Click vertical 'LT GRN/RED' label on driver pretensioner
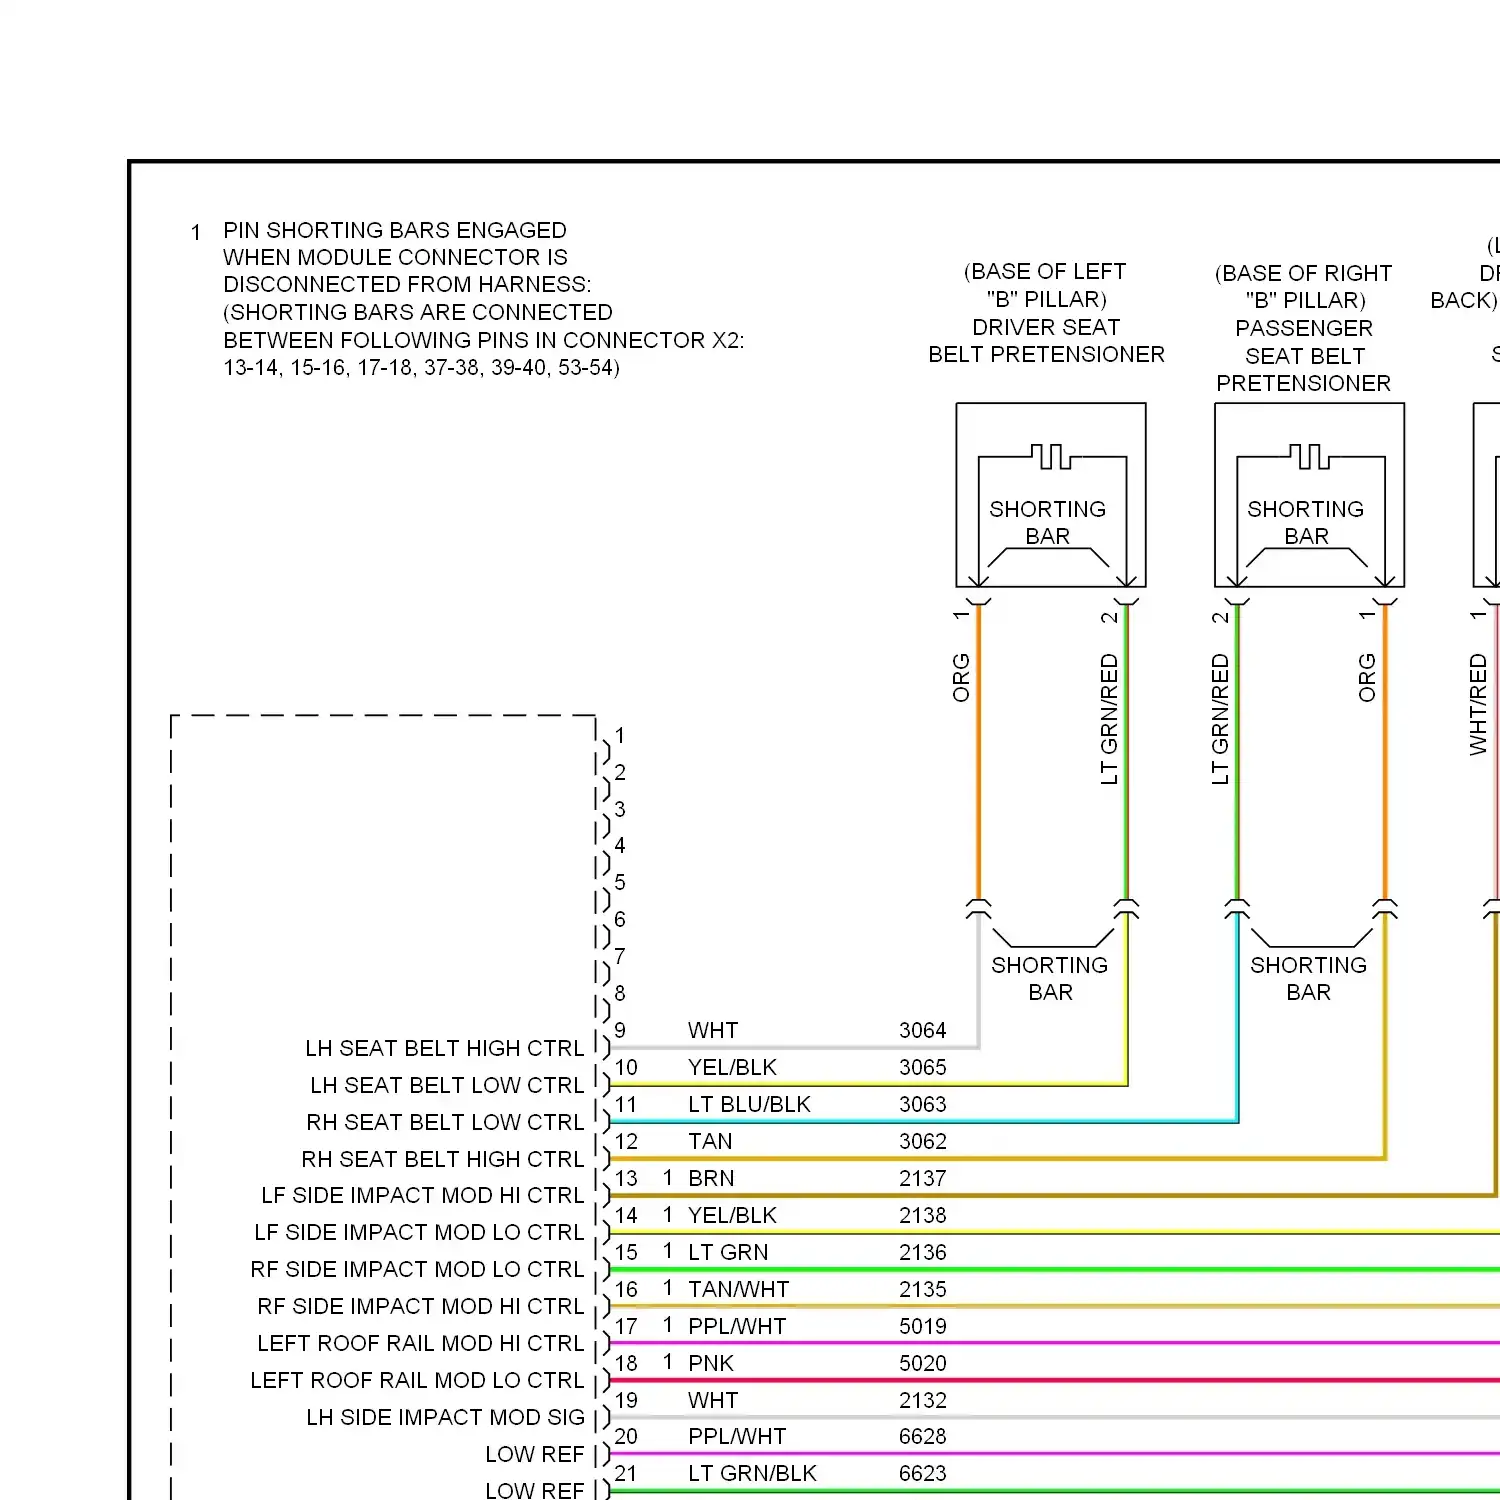 click(x=1109, y=719)
